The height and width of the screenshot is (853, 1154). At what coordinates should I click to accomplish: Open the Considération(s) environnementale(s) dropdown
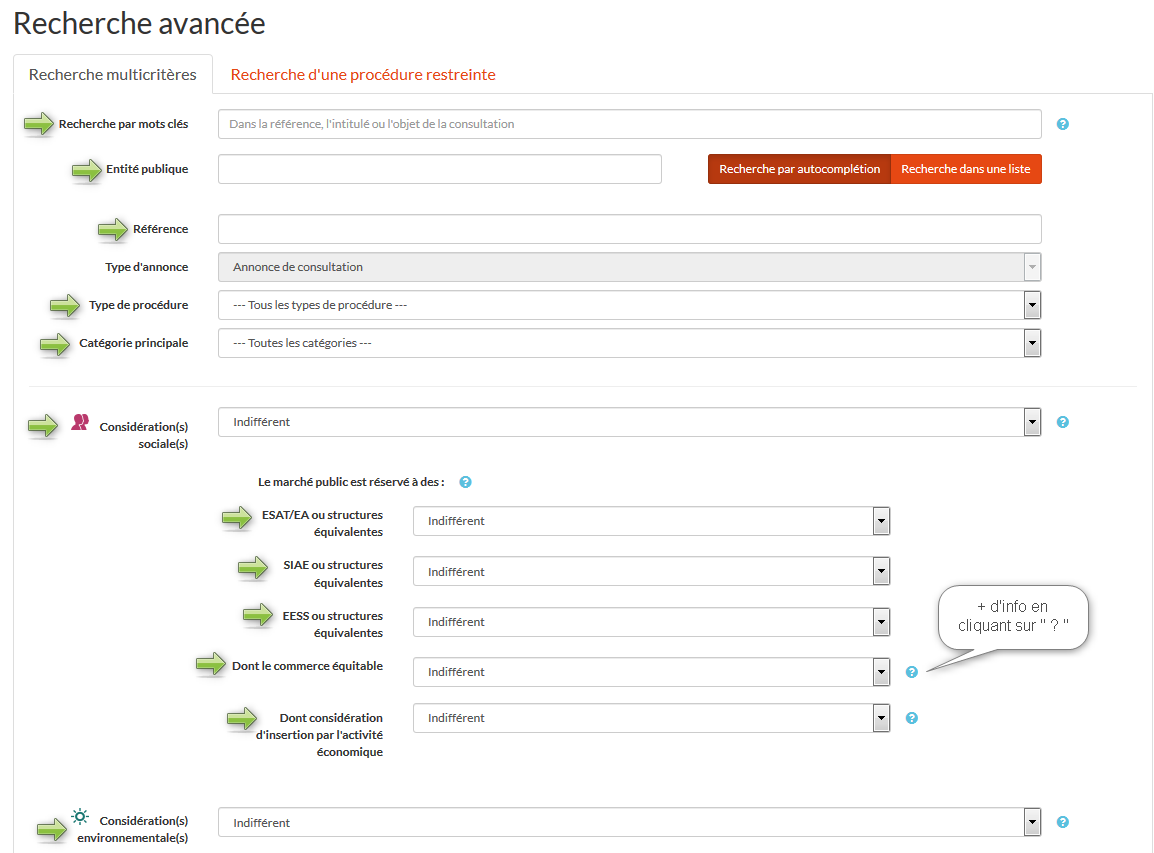point(629,822)
